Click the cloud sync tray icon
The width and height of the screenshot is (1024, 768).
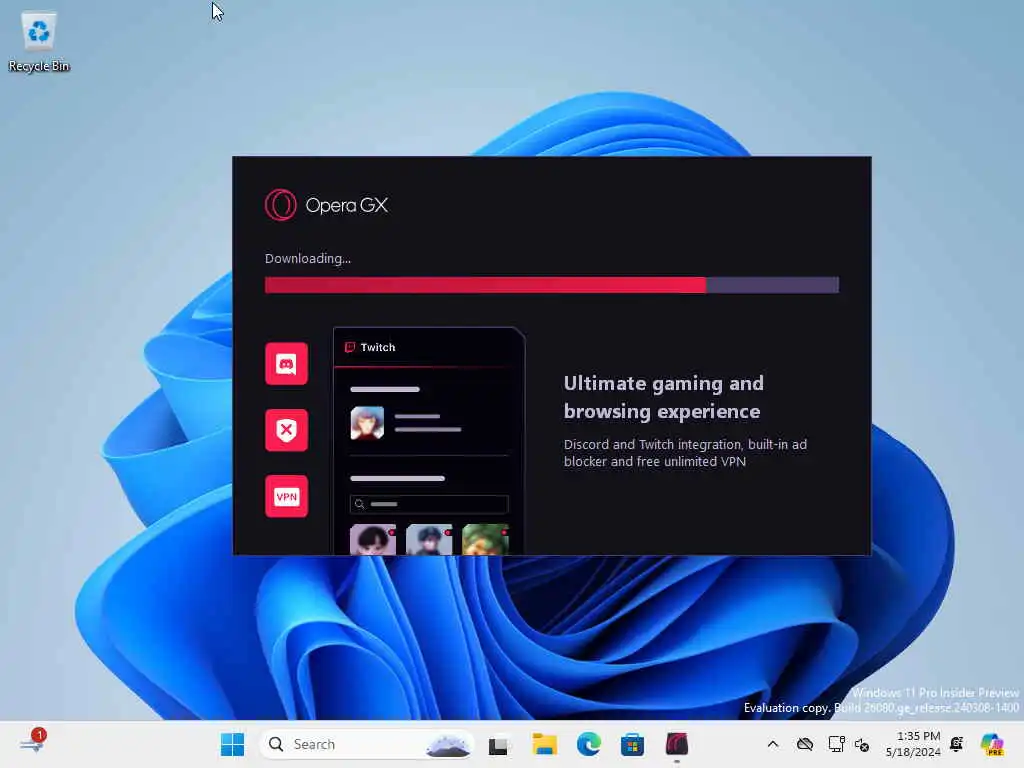coord(805,744)
